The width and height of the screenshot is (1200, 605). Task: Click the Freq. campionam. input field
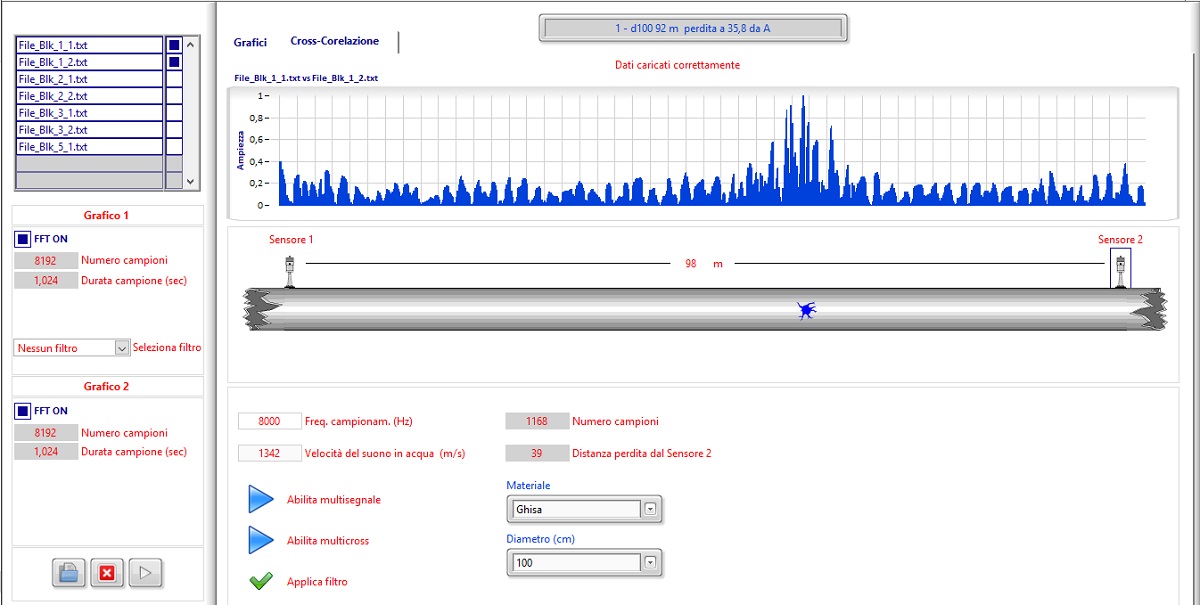[x=270, y=421]
